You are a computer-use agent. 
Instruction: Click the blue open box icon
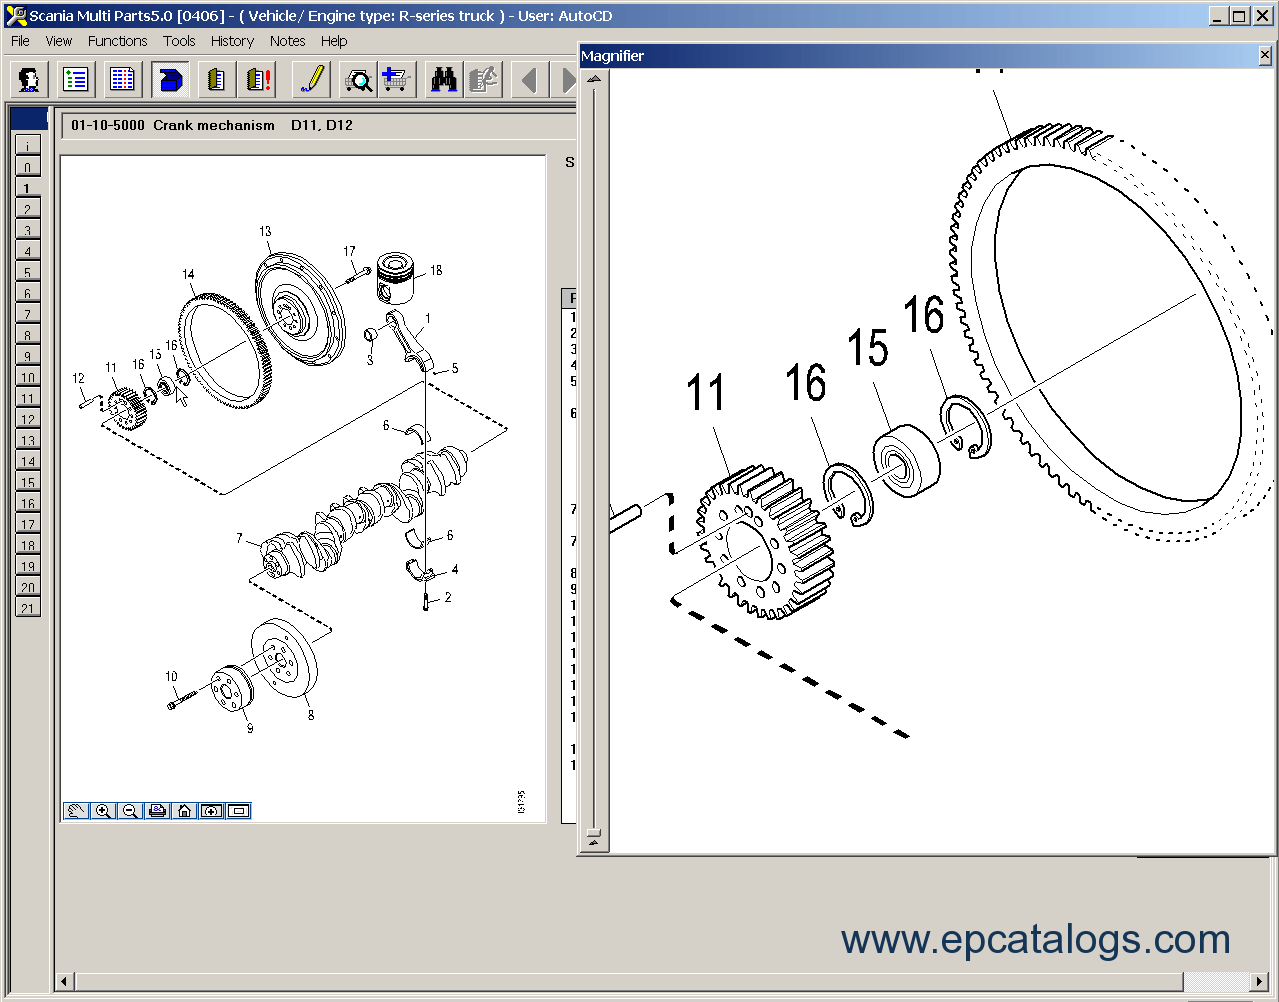pos(170,80)
